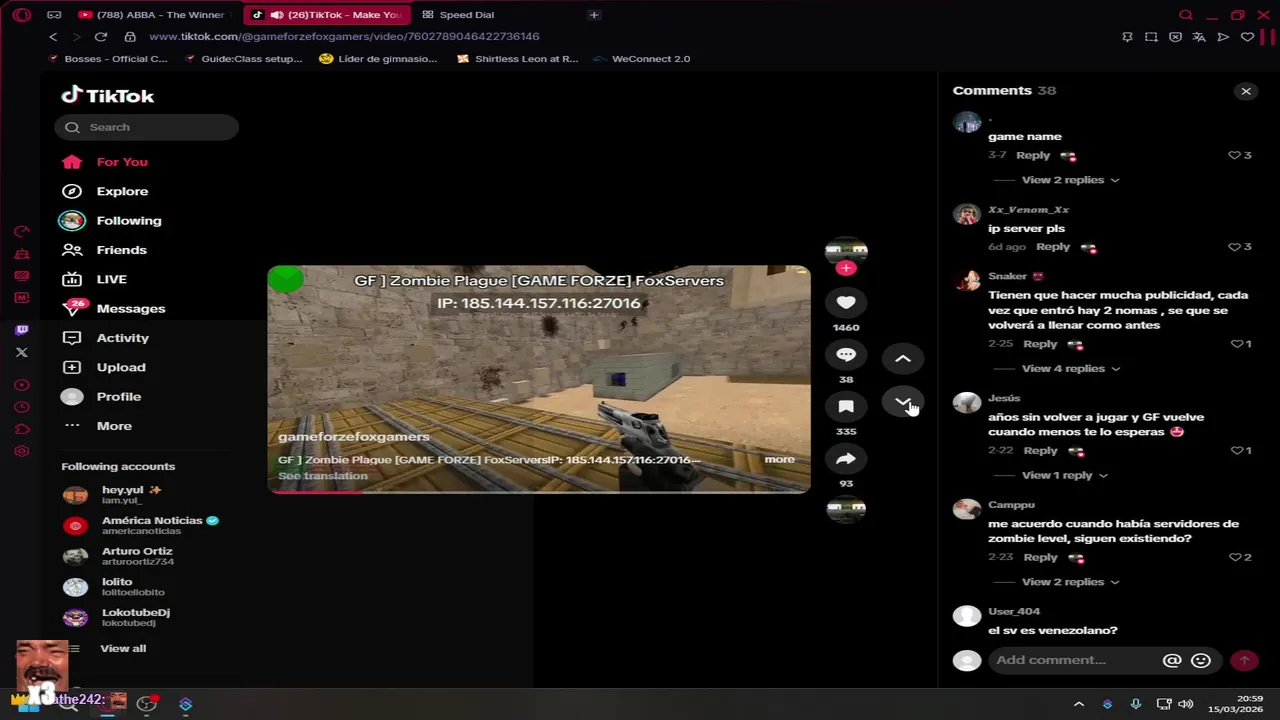Follow creator with red plus button
The width and height of the screenshot is (1280, 720).
(846, 268)
